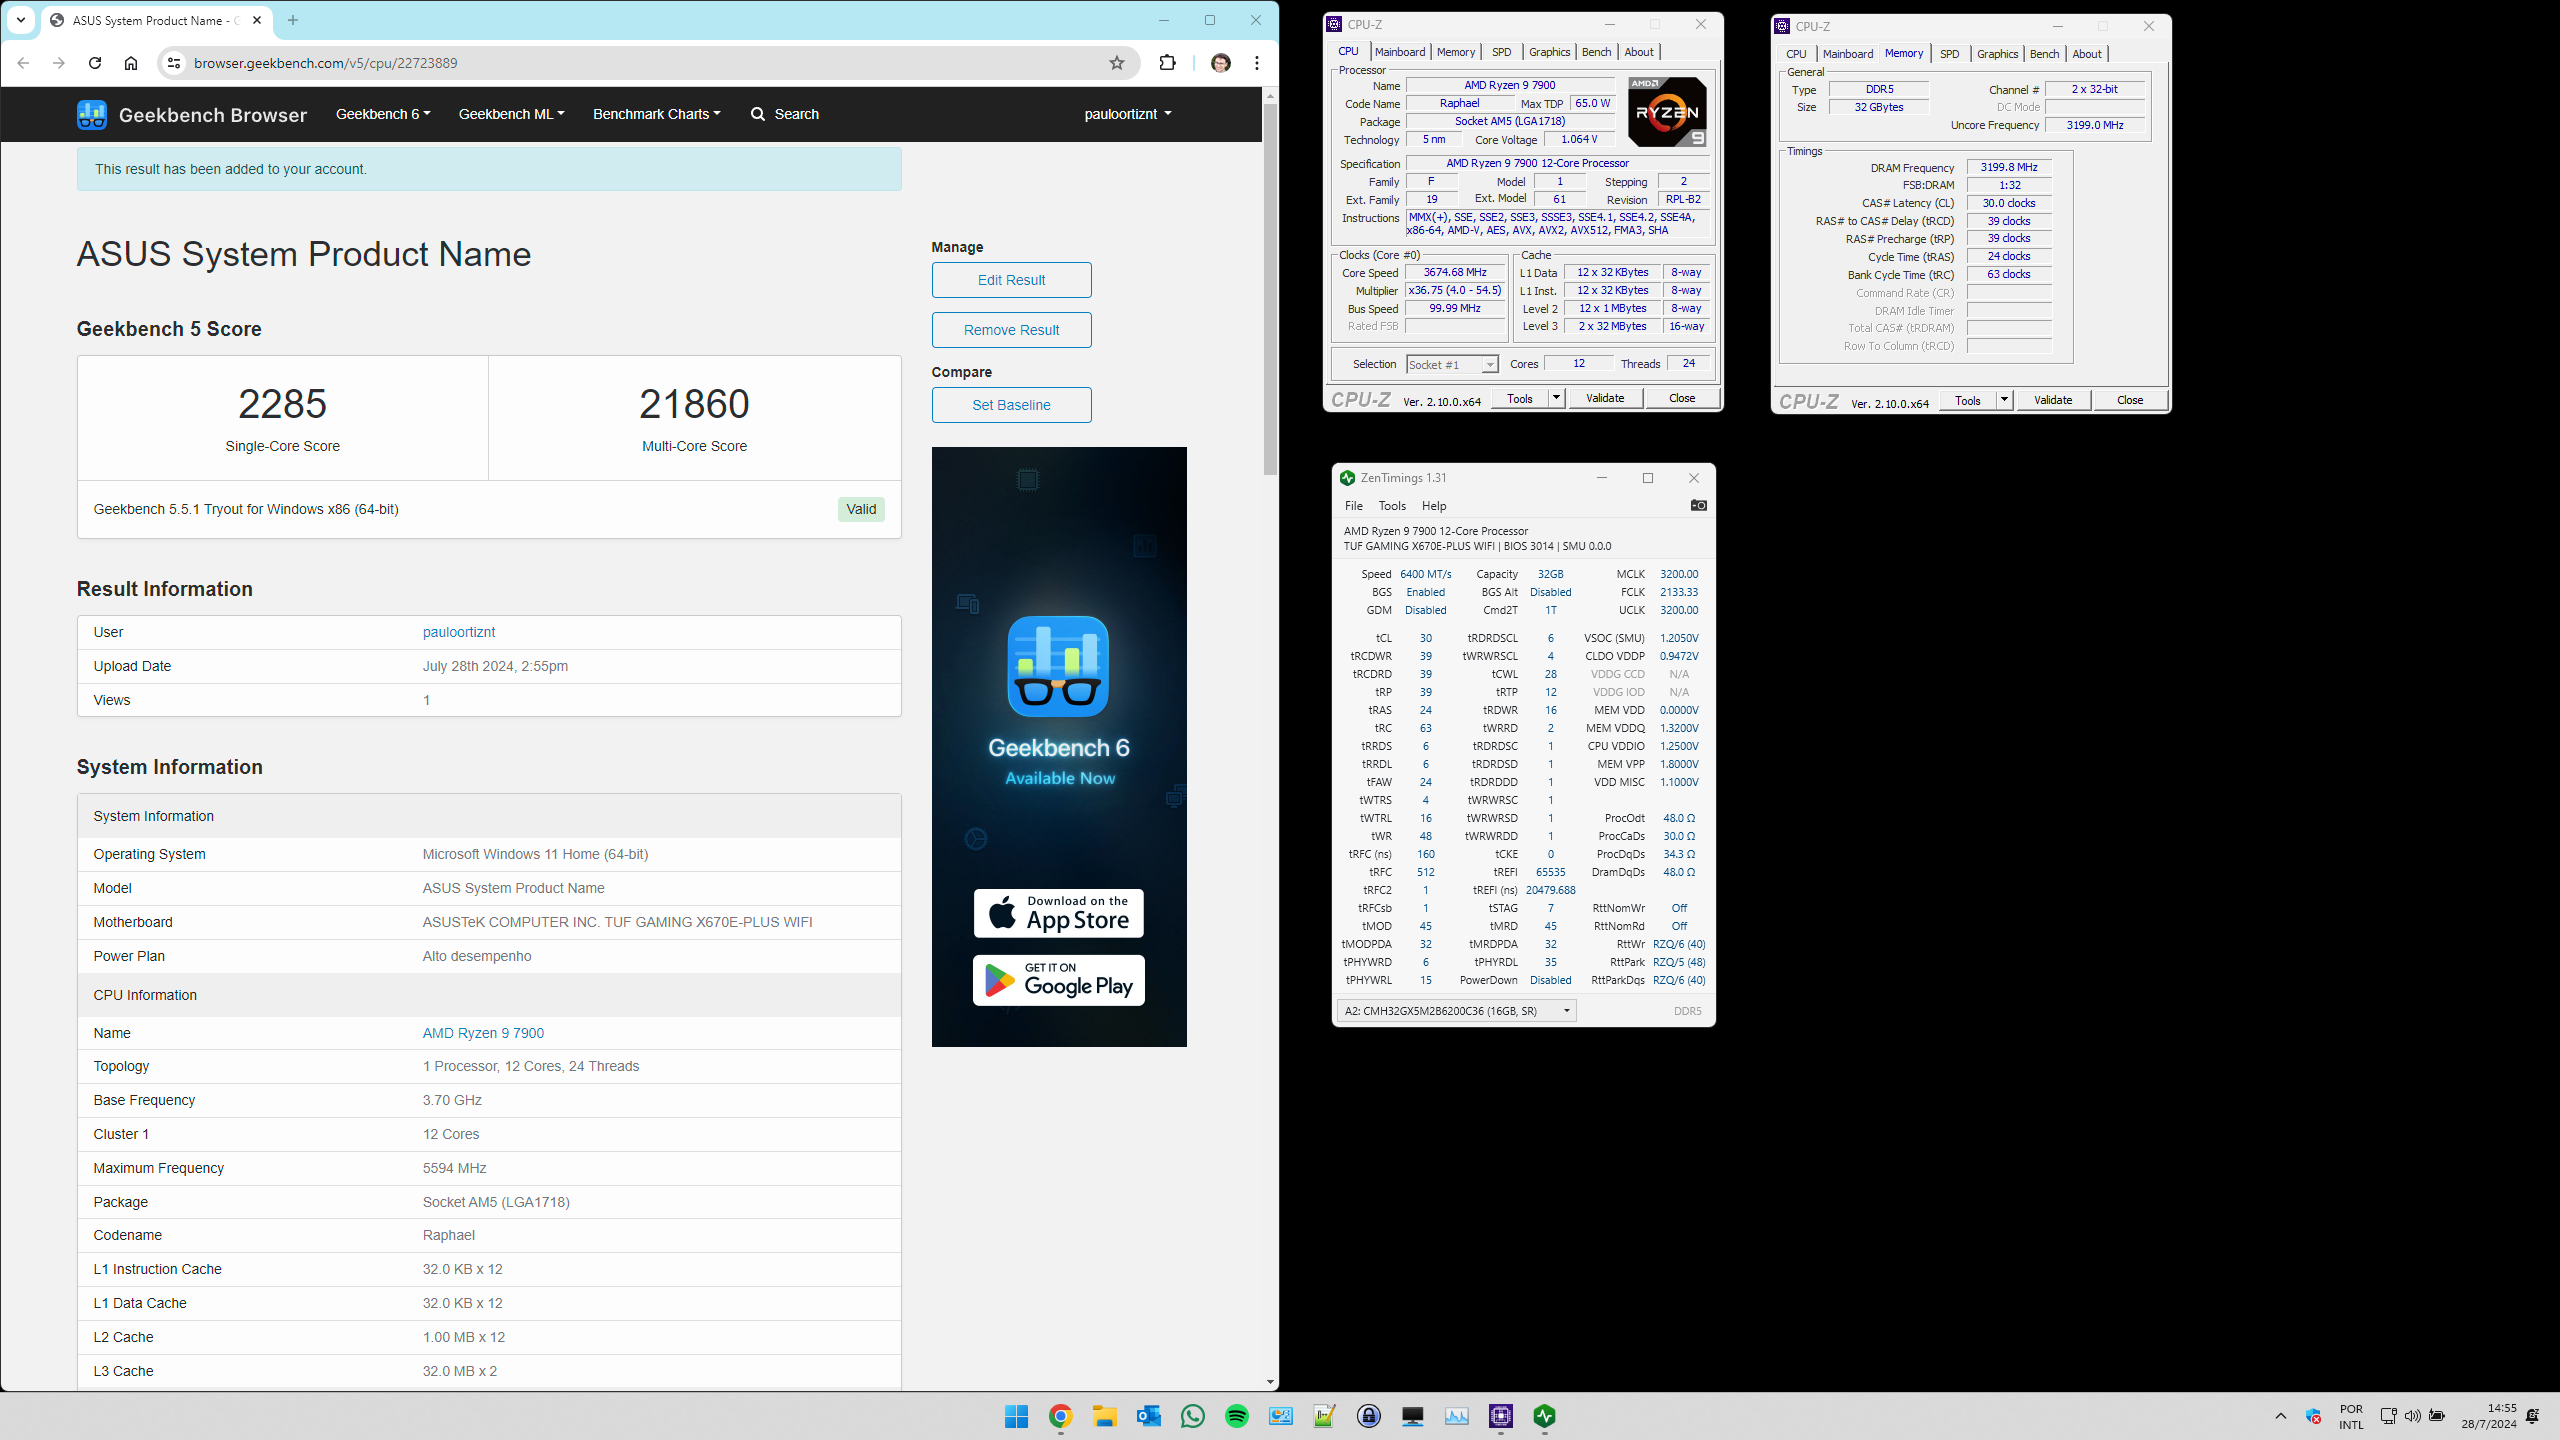Open the Windows Security tray icon
Viewport: 2560px width, 1440px height.
coord(2313,1416)
